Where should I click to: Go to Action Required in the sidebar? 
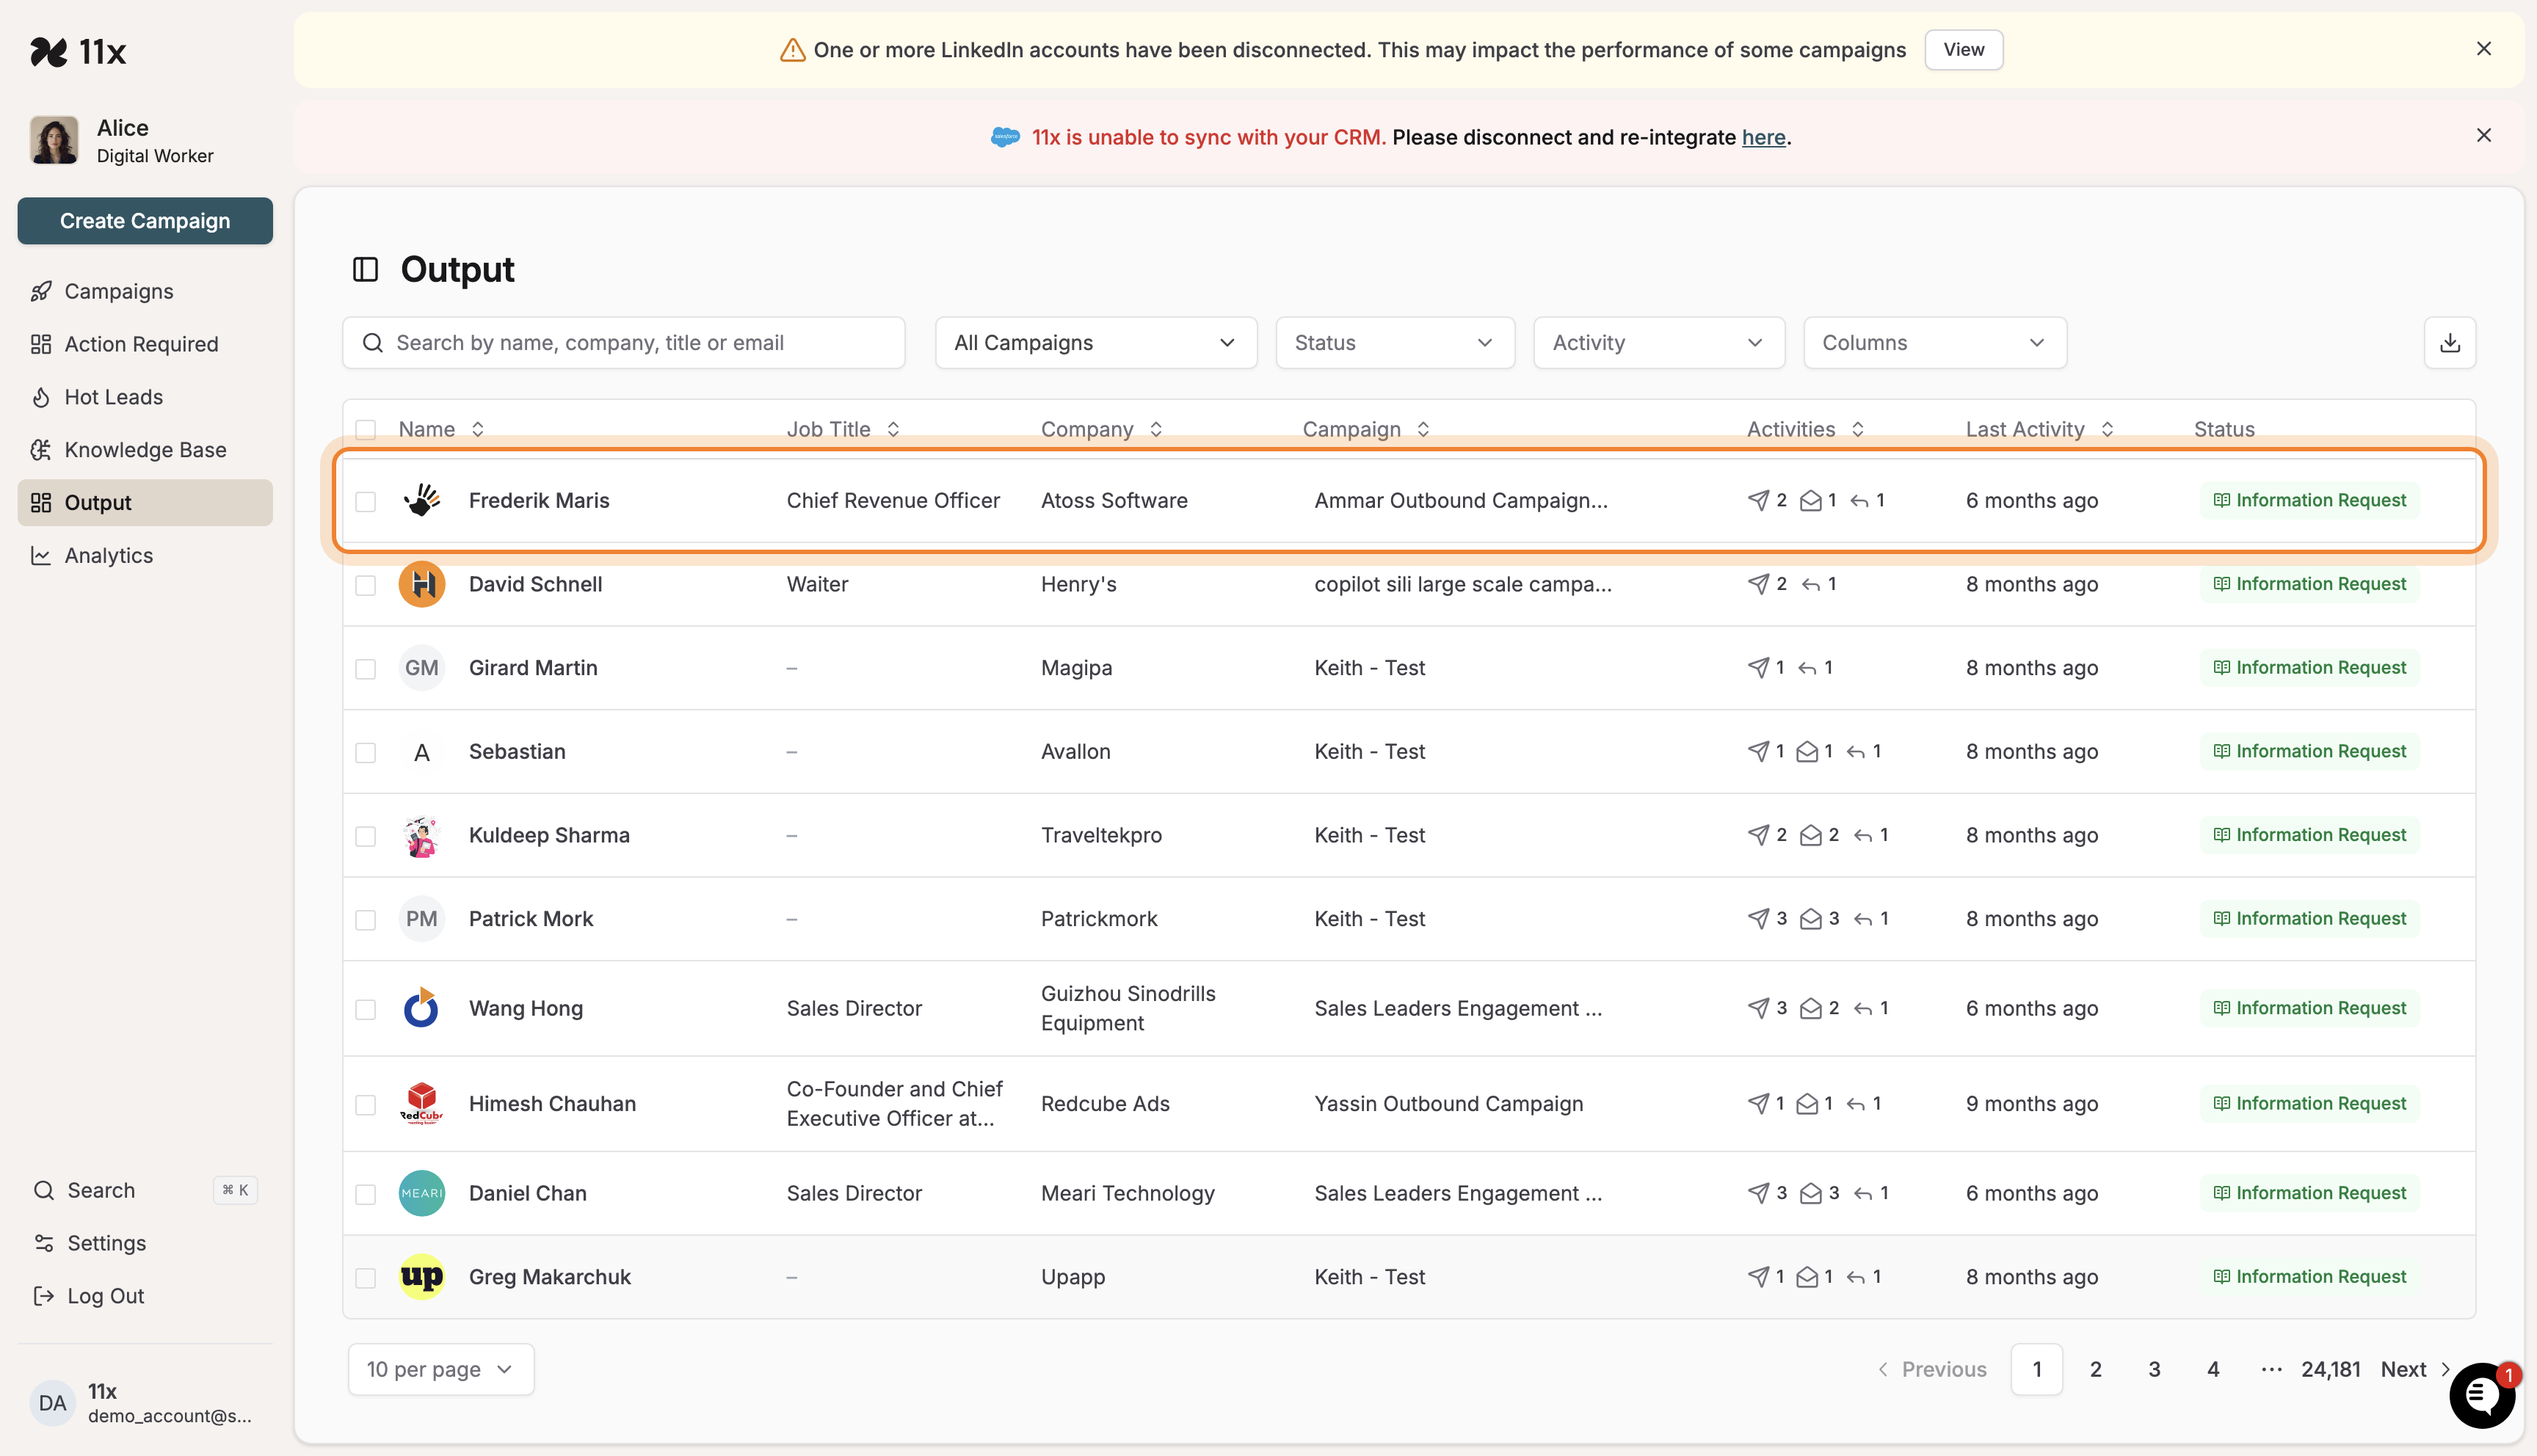140,343
